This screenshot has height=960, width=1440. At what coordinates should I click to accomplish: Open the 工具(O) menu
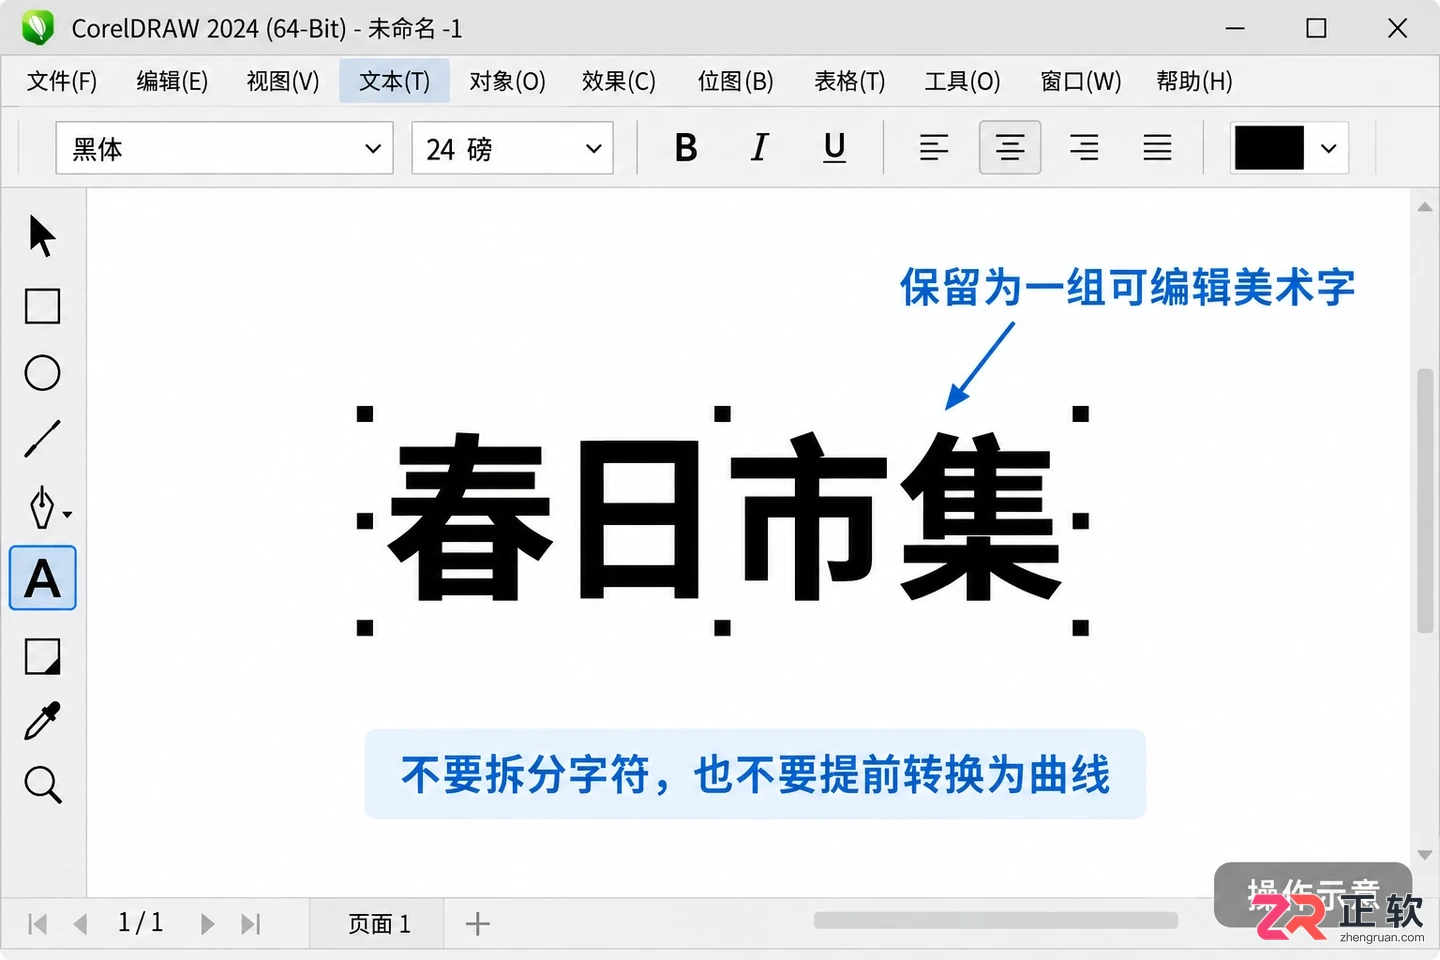click(962, 81)
